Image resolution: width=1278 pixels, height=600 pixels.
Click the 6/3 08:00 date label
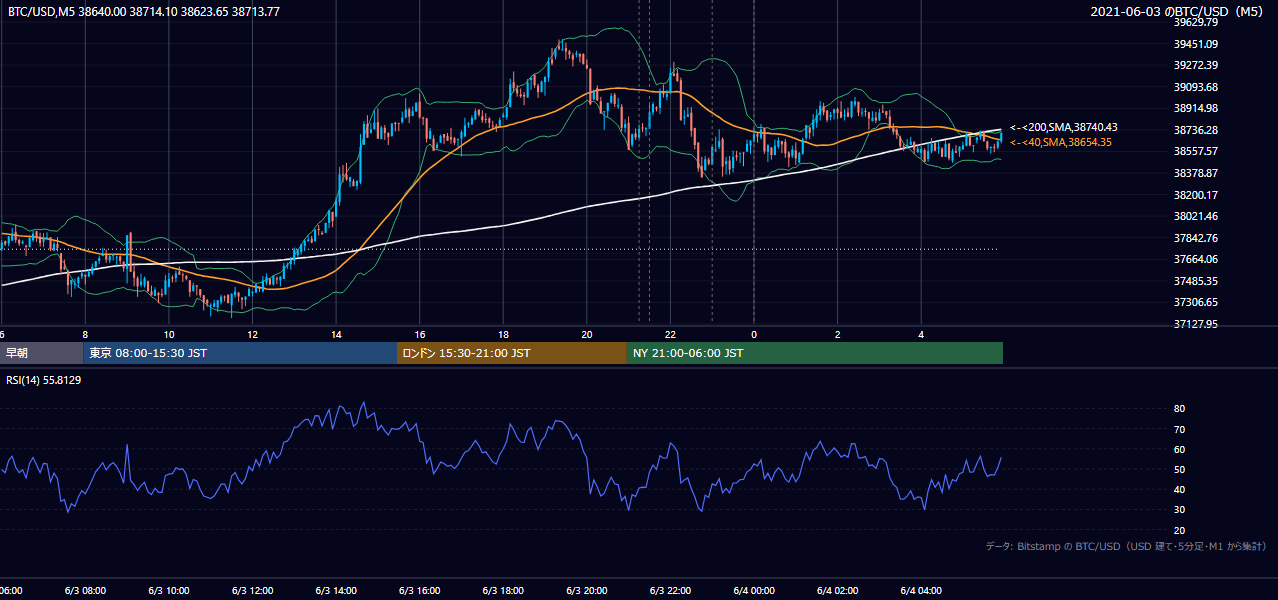click(x=85, y=591)
